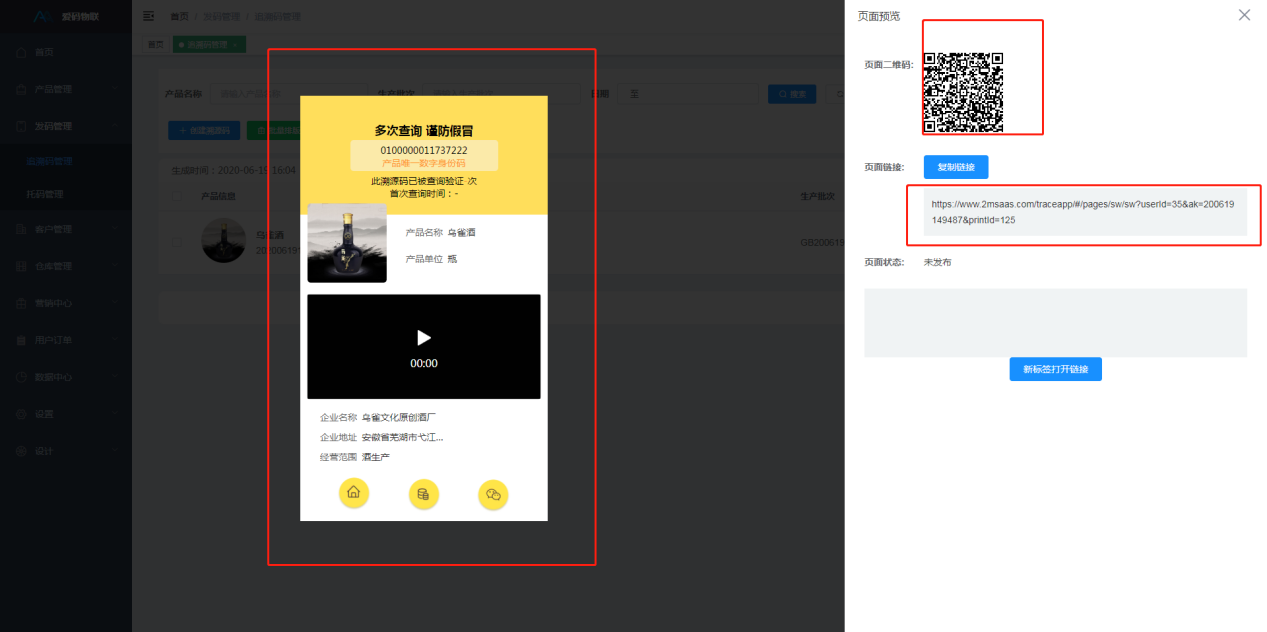Image resolution: width=1267 pixels, height=632 pixels.
Task: Click the 仓库管理 sidebar icon
Action: click(22, 266)
